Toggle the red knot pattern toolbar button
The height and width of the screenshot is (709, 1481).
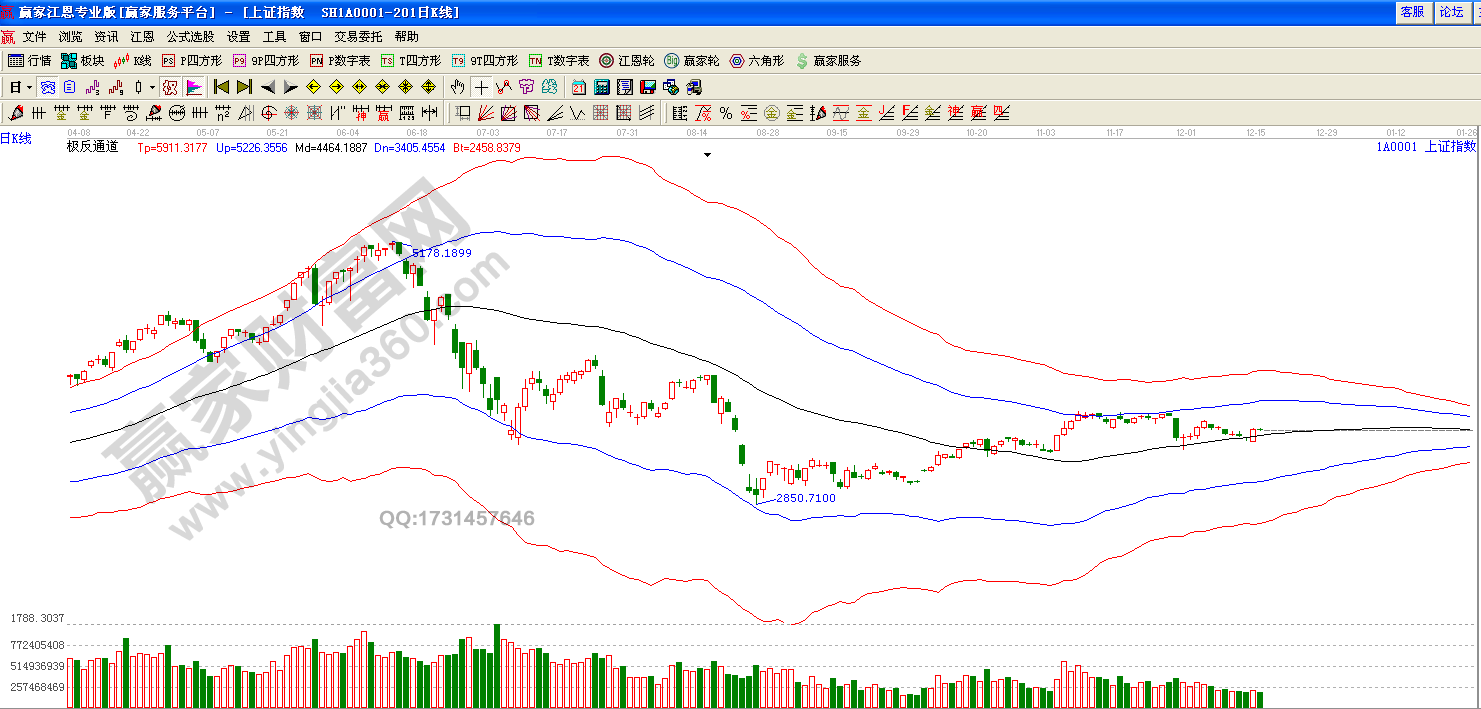pos(170,87)
